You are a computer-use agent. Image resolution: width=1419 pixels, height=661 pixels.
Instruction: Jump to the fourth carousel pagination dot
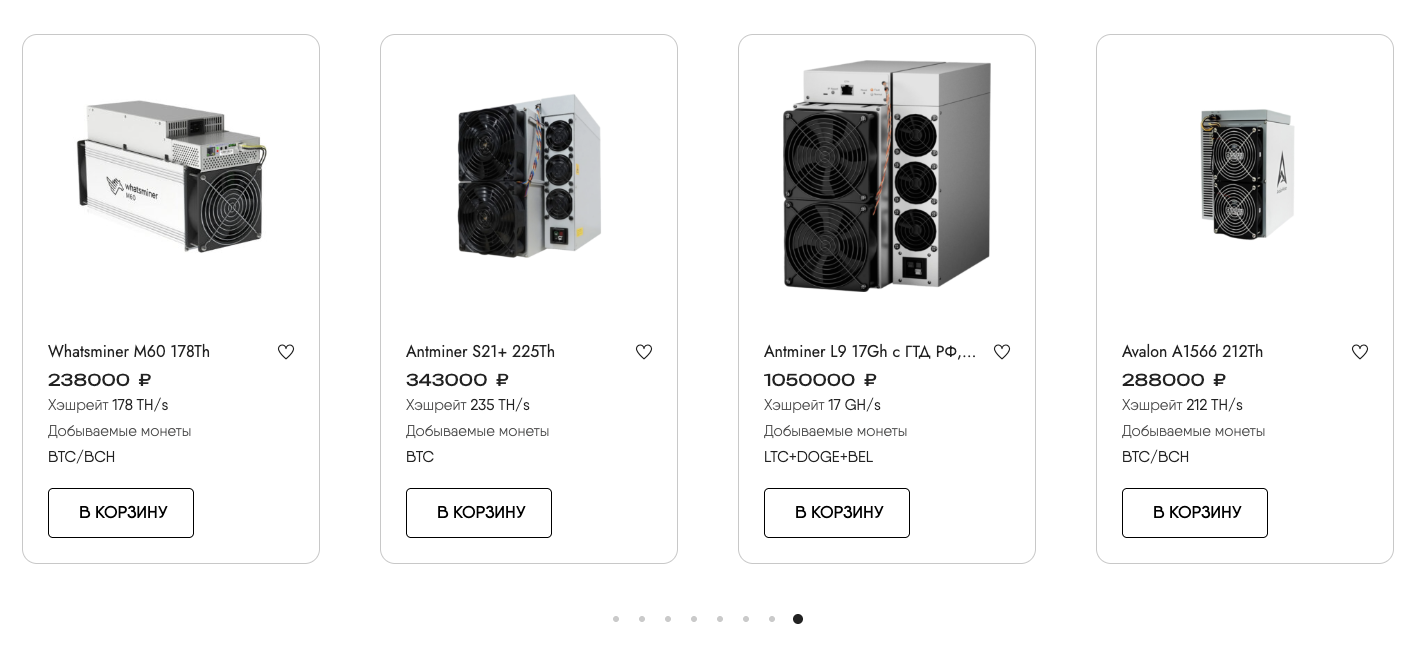pos(694,619)
